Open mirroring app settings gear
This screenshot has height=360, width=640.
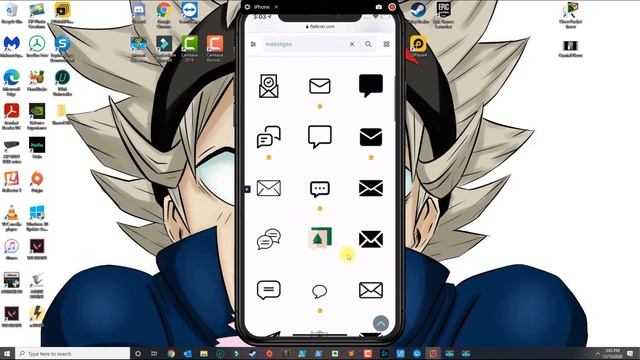click(247, 7)
